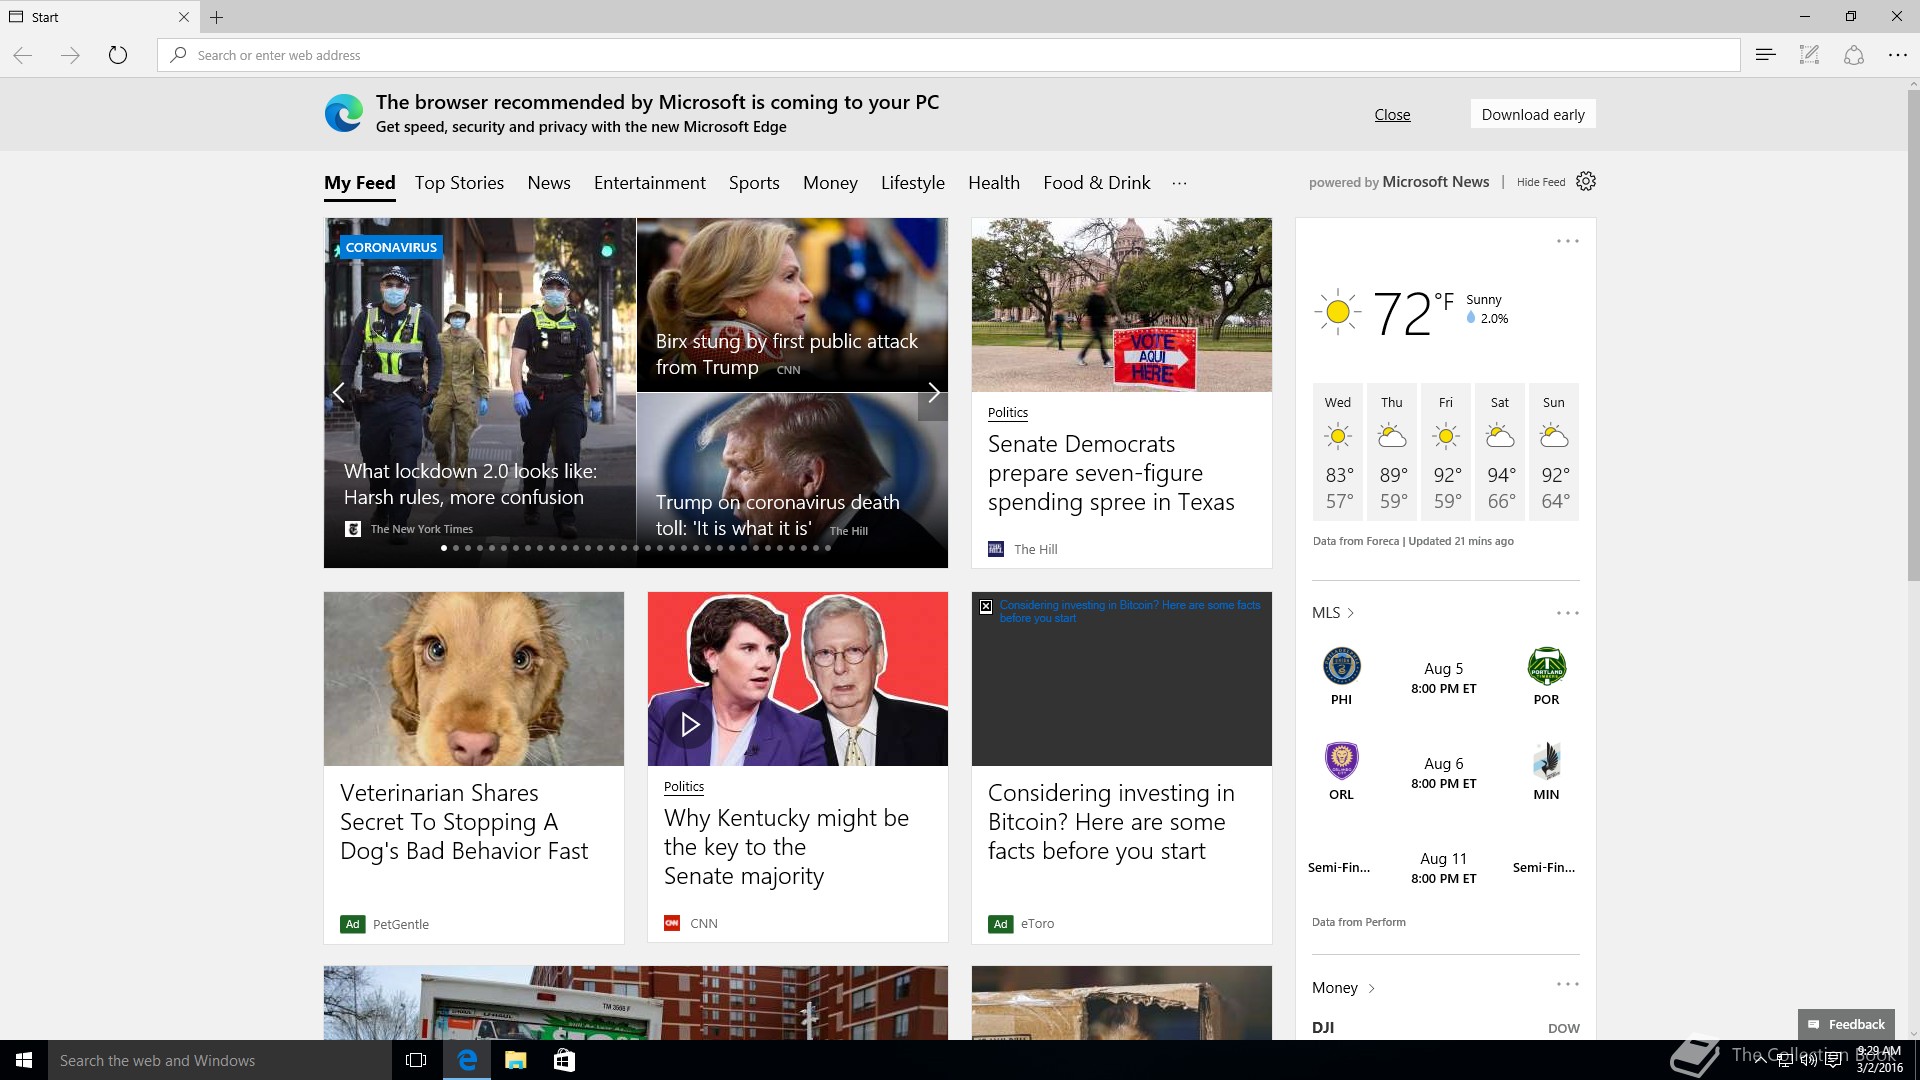Switch to the Top Stories tab

(459, 183)
